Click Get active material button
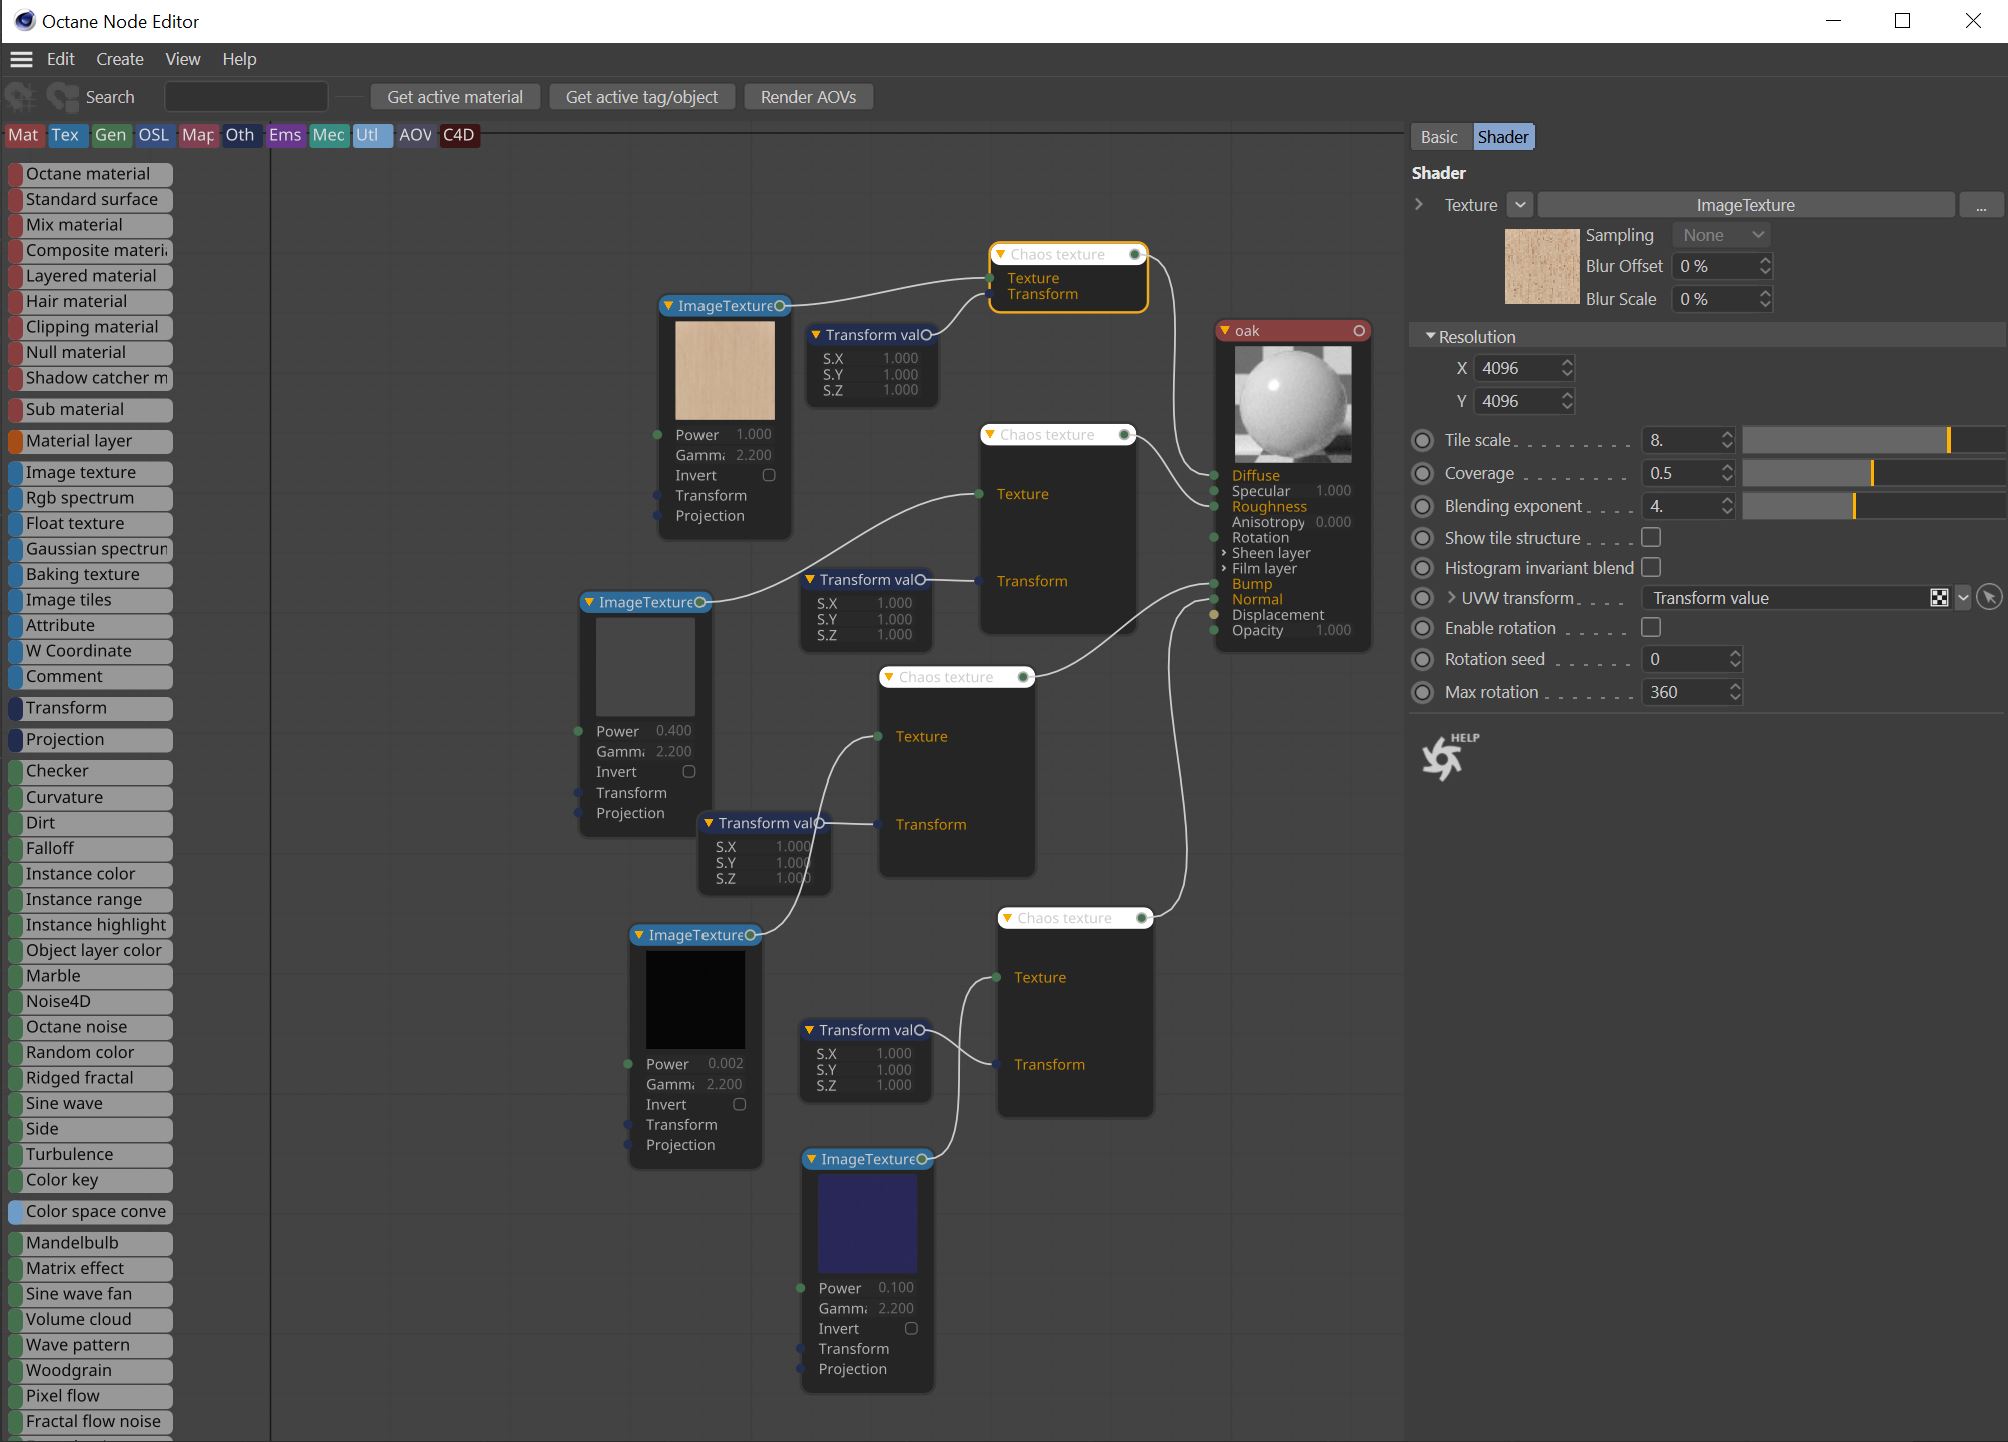 pos(454,97)
